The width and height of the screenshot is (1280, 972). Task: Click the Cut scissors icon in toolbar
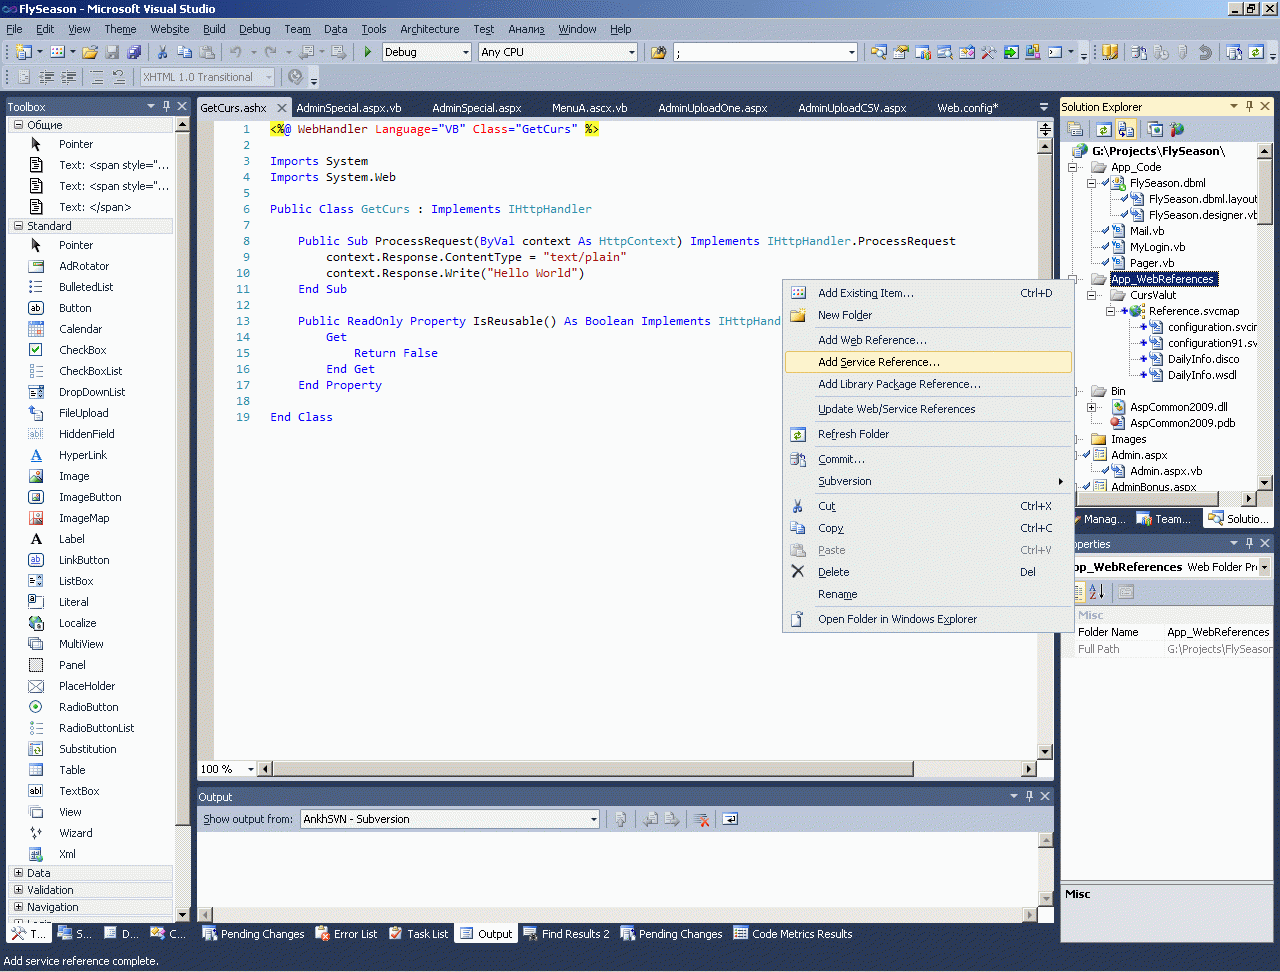[162, 52]
